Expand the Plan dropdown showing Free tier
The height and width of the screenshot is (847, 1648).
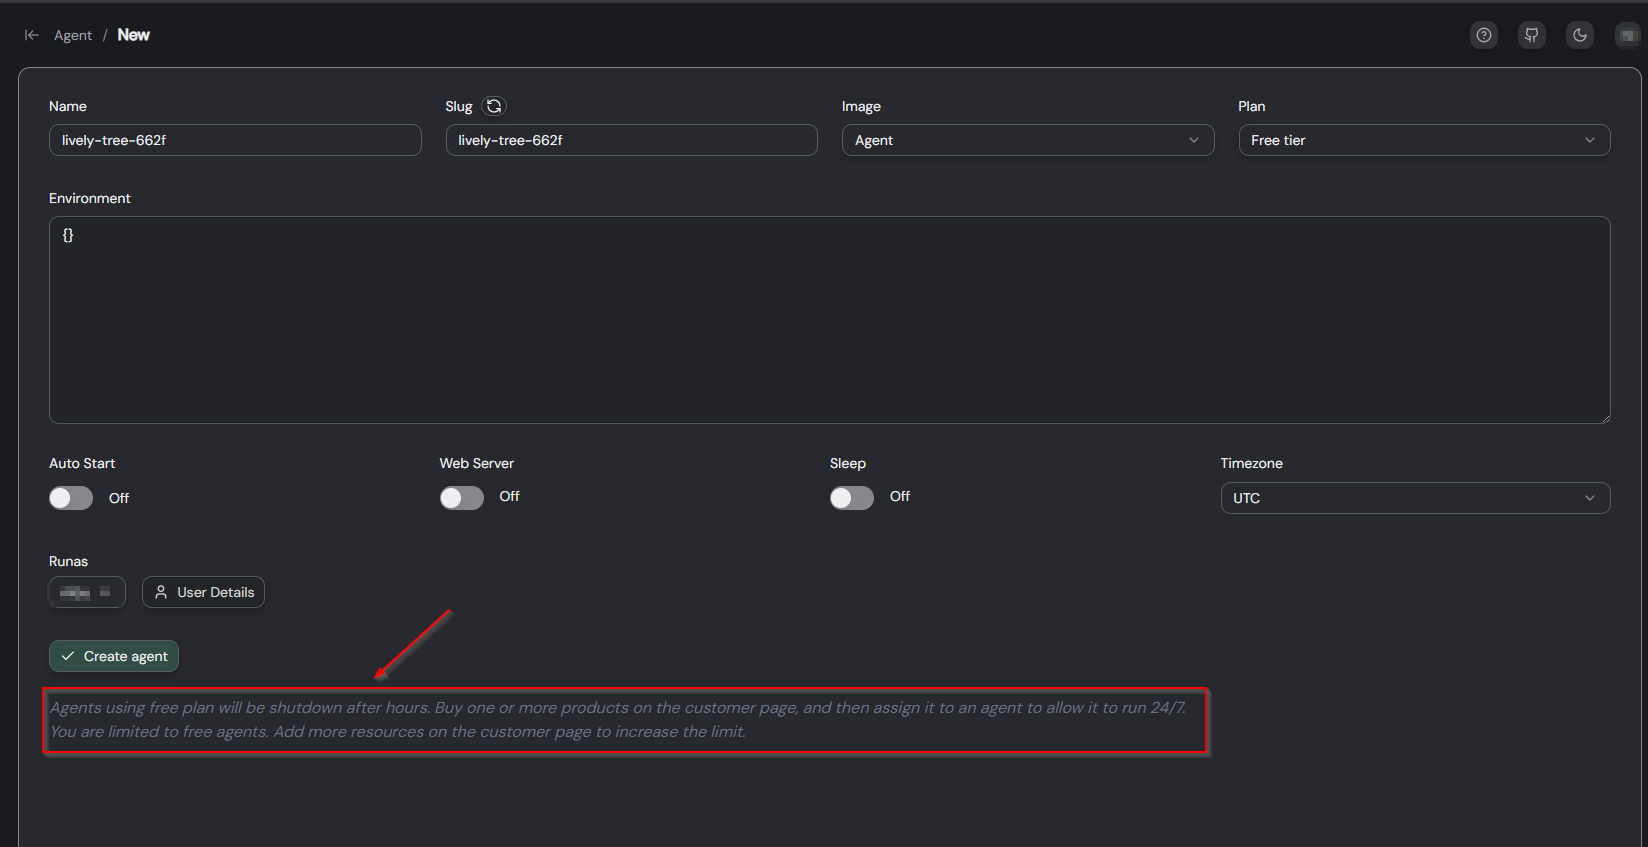1423,140
